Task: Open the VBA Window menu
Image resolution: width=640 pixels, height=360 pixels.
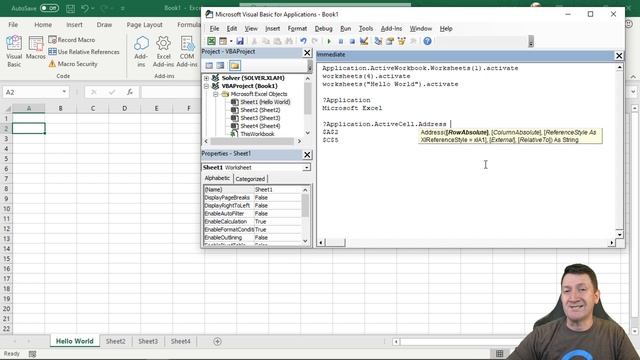Action: tap(420, 29)
